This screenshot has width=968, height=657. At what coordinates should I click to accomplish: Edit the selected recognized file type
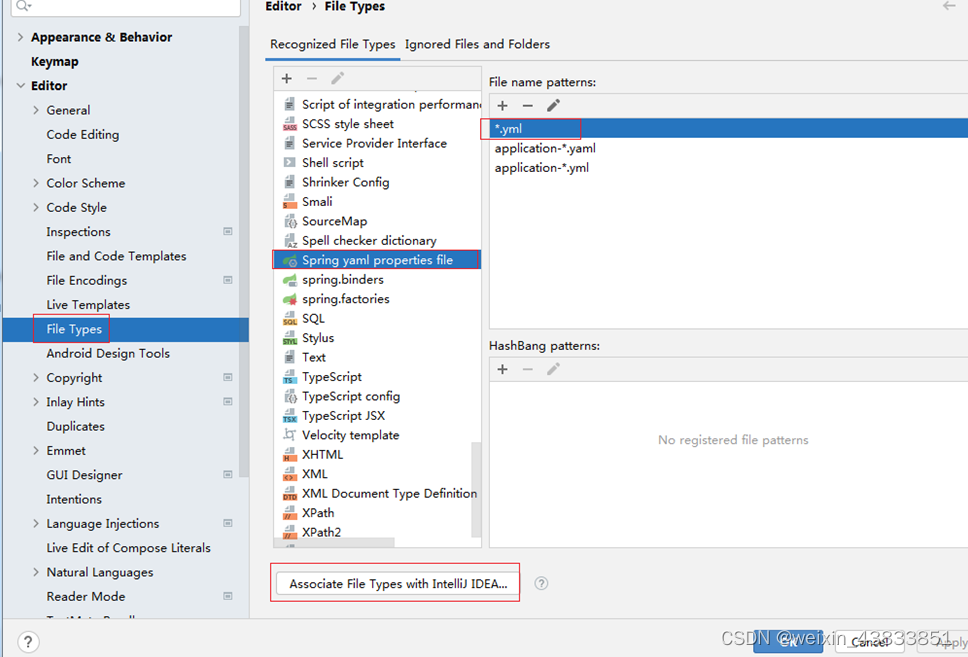pos(337,78)
